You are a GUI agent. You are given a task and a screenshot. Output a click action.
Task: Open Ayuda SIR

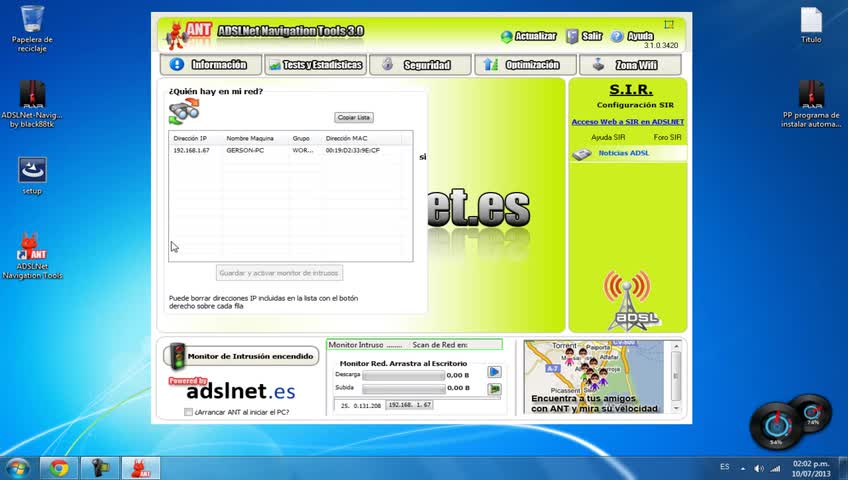tap(608, 137)
